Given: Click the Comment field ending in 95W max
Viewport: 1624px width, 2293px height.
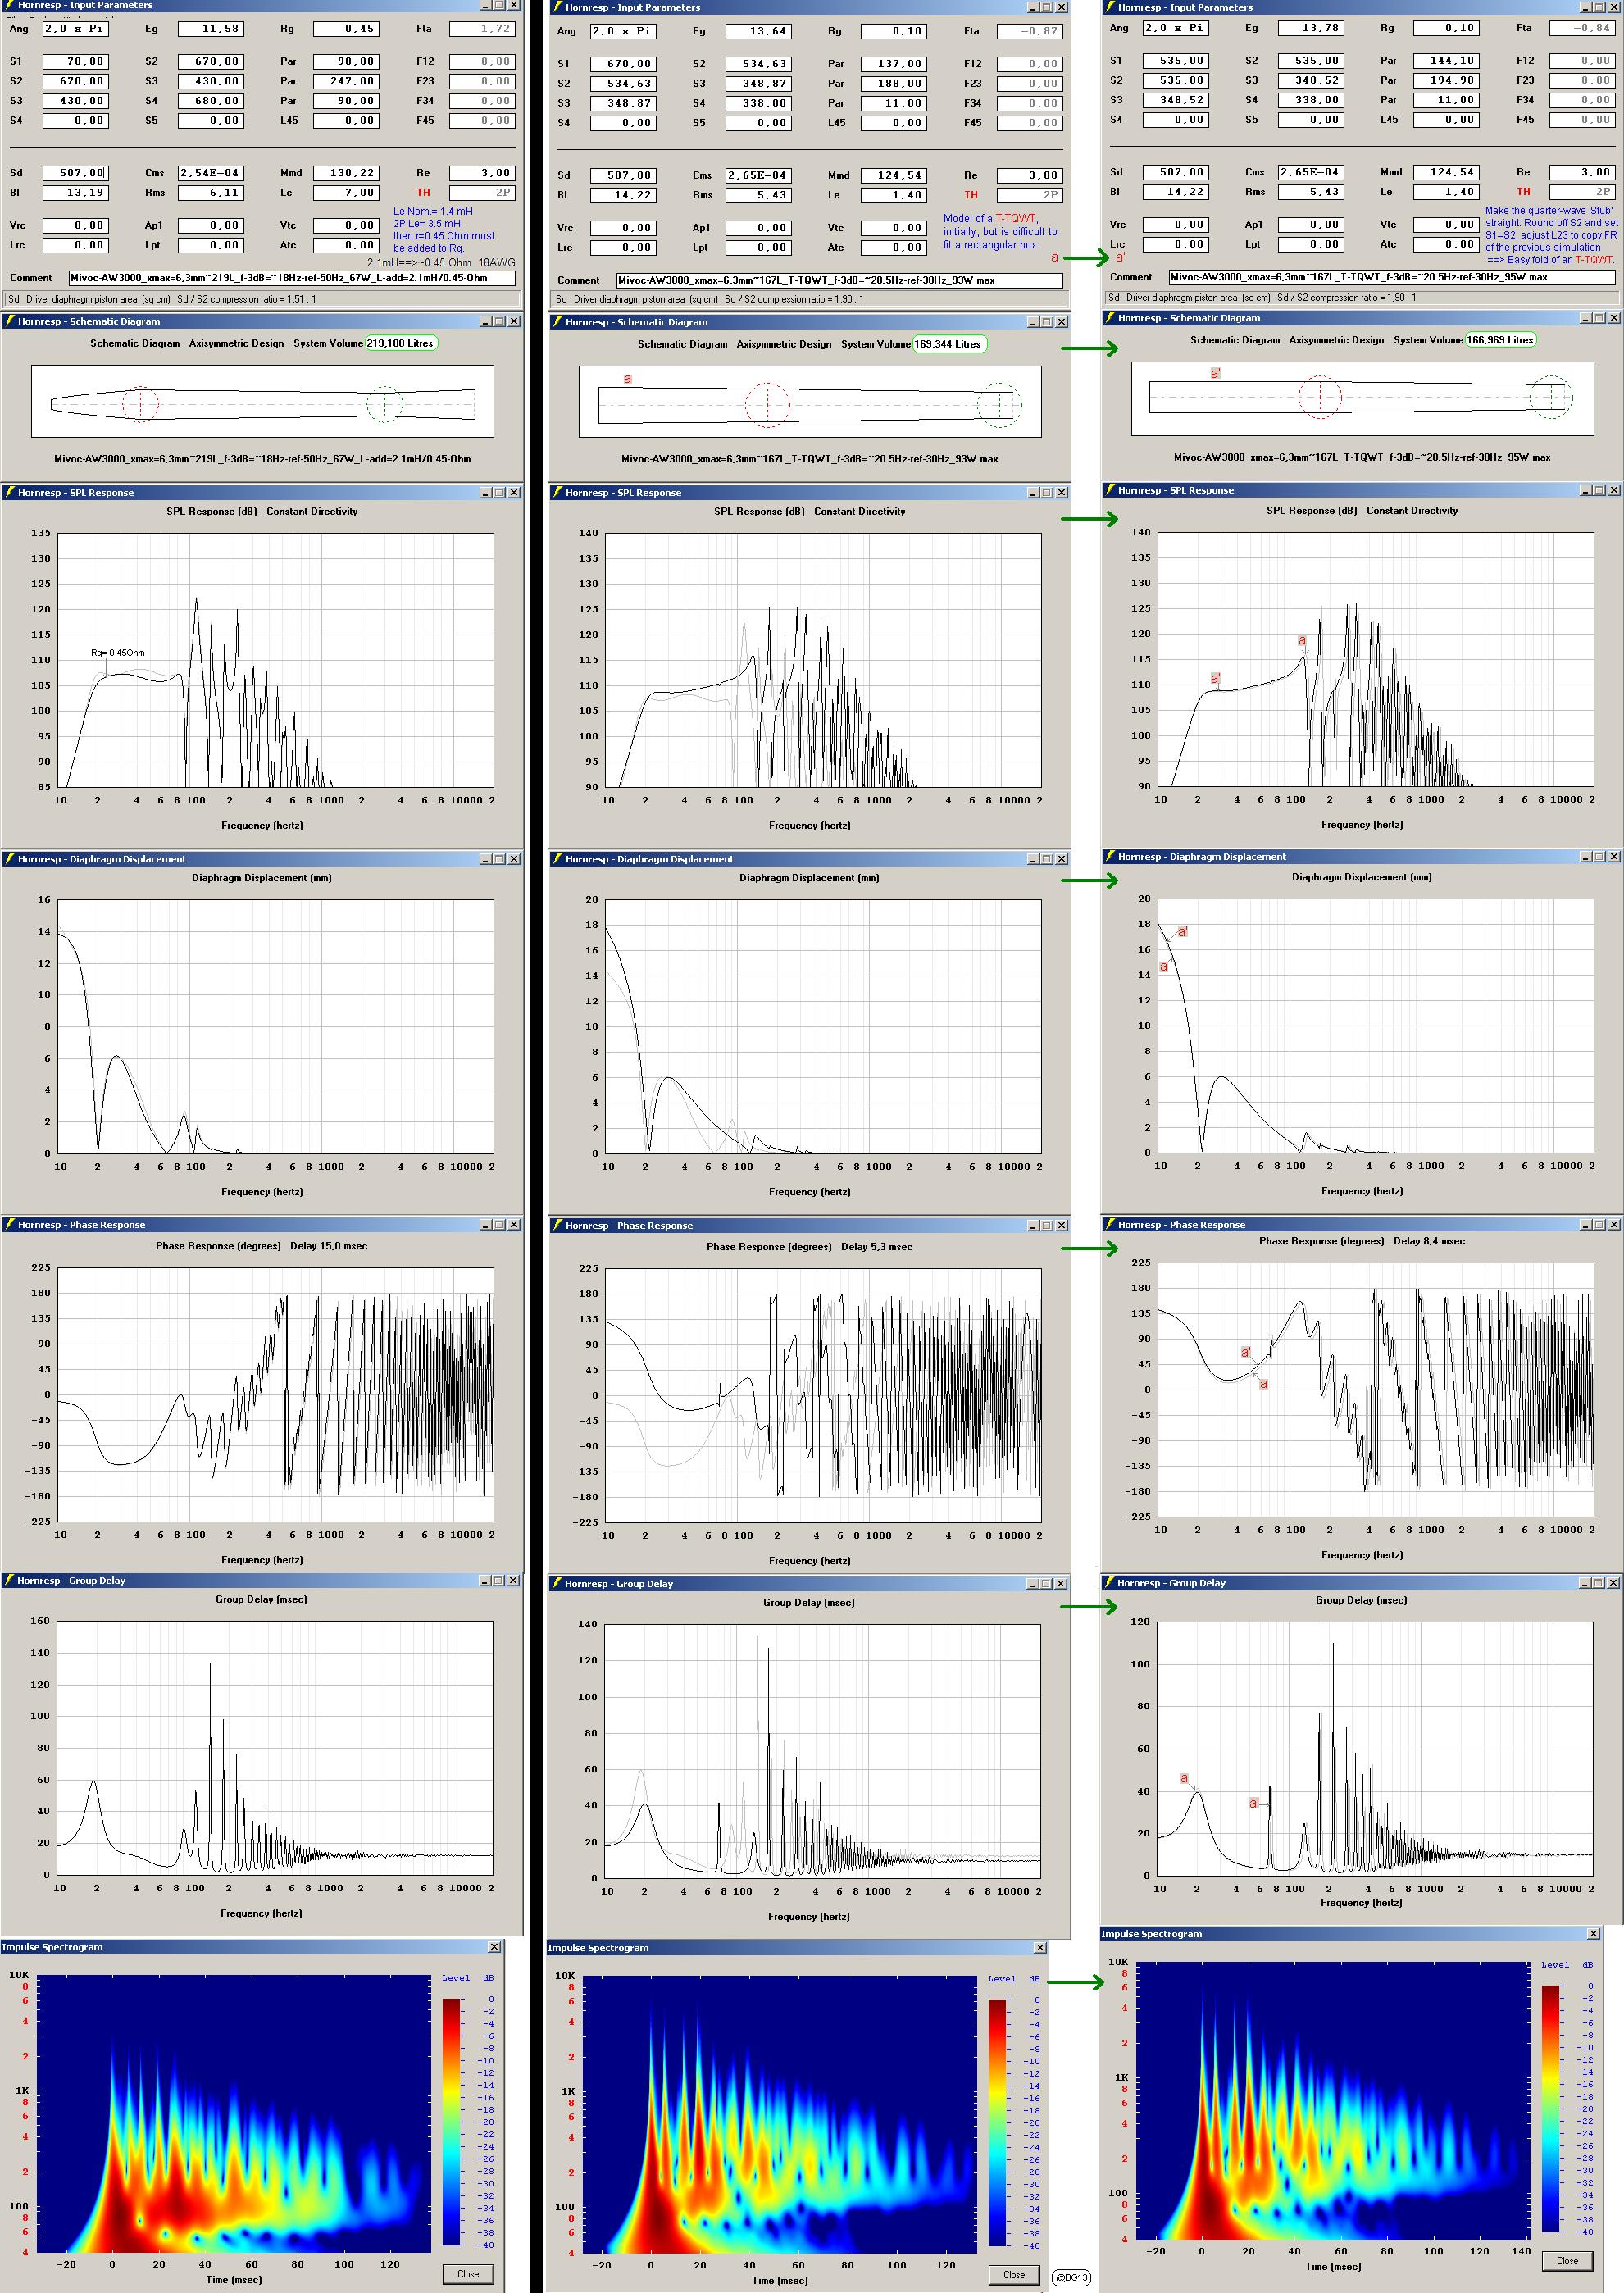Looking at the screenshot, I should click(x=1392, y=277).
